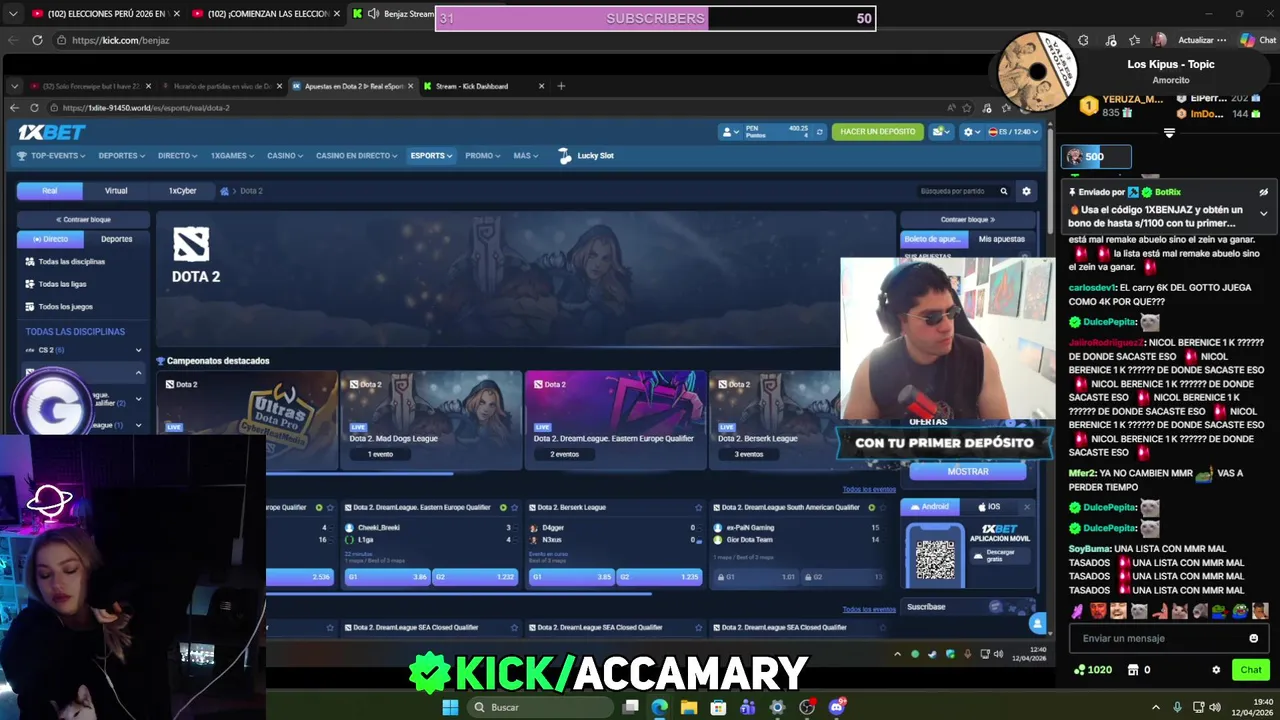Hide the pinned BotRix message

[1263, 192]
